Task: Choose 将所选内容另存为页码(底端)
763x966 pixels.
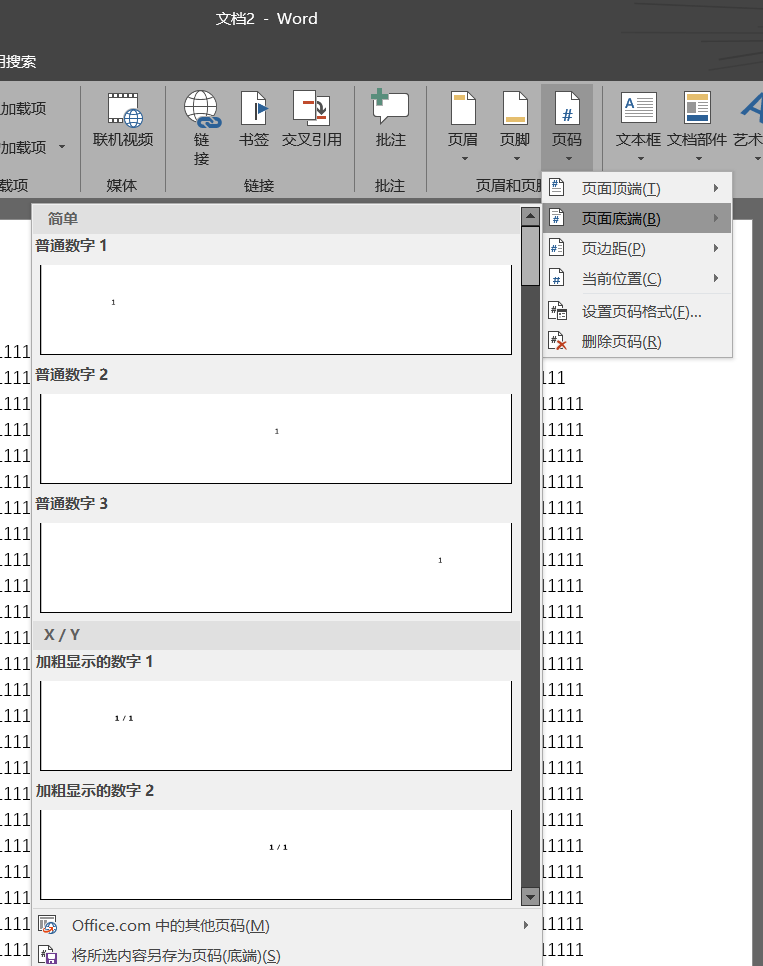Action: pos(176,956)
